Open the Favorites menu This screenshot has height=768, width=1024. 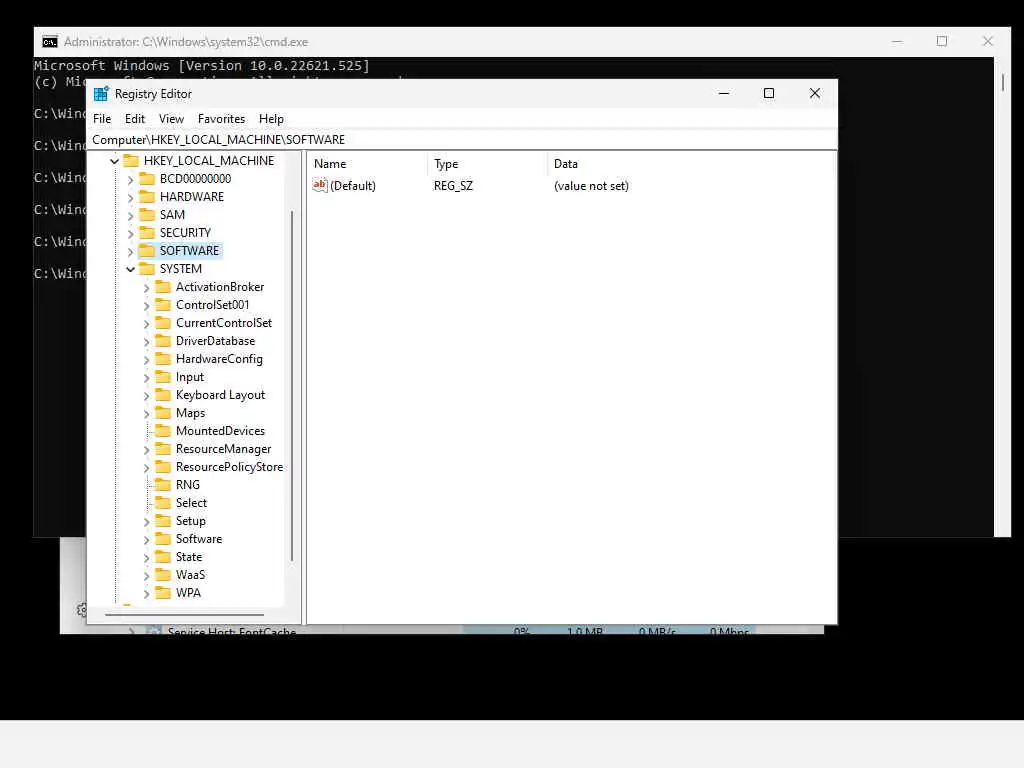[221, 119]
